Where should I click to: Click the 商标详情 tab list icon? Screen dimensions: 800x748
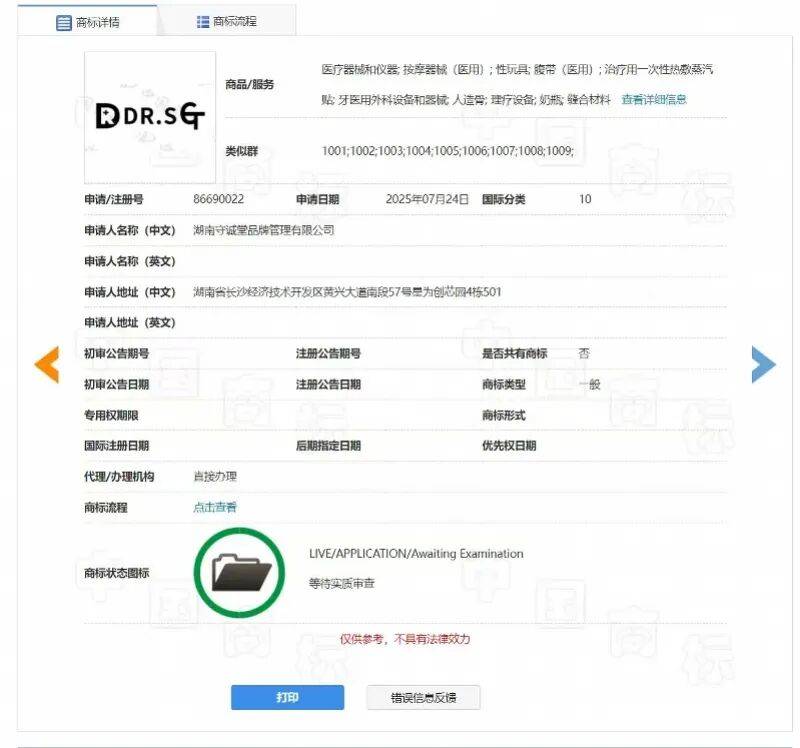(x=63, y=23)
